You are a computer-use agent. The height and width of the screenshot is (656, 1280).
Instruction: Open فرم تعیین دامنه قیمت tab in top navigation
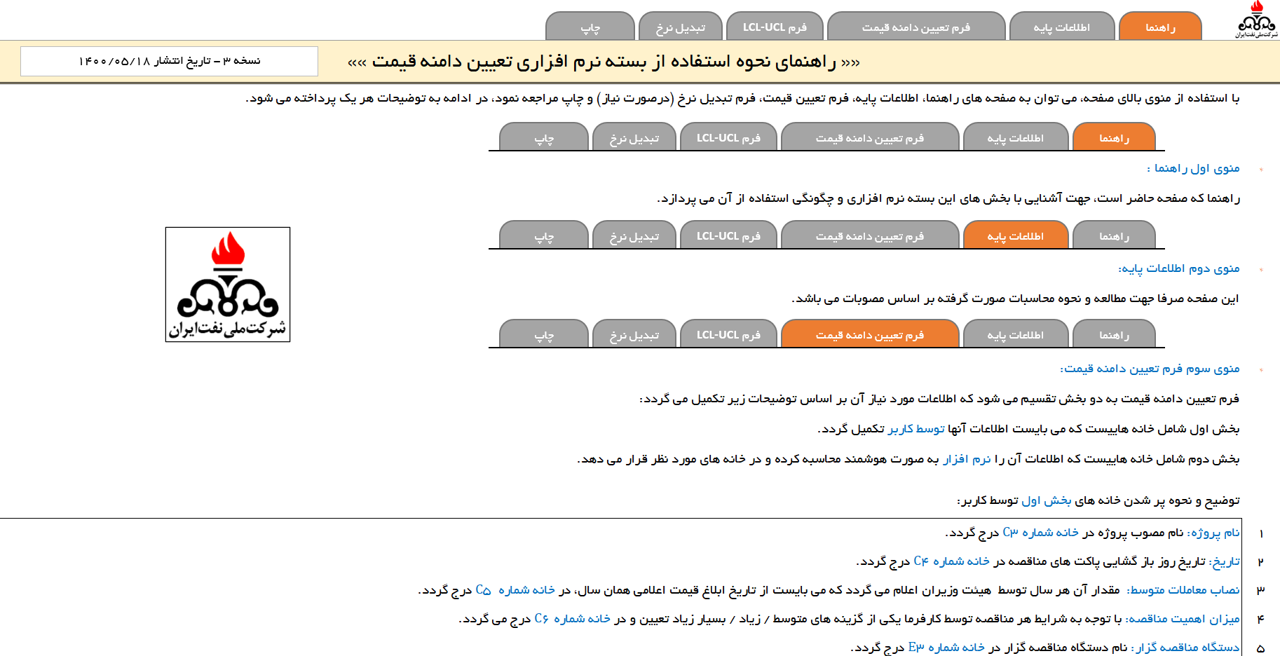pyautogui.click(x=916, y=27)
